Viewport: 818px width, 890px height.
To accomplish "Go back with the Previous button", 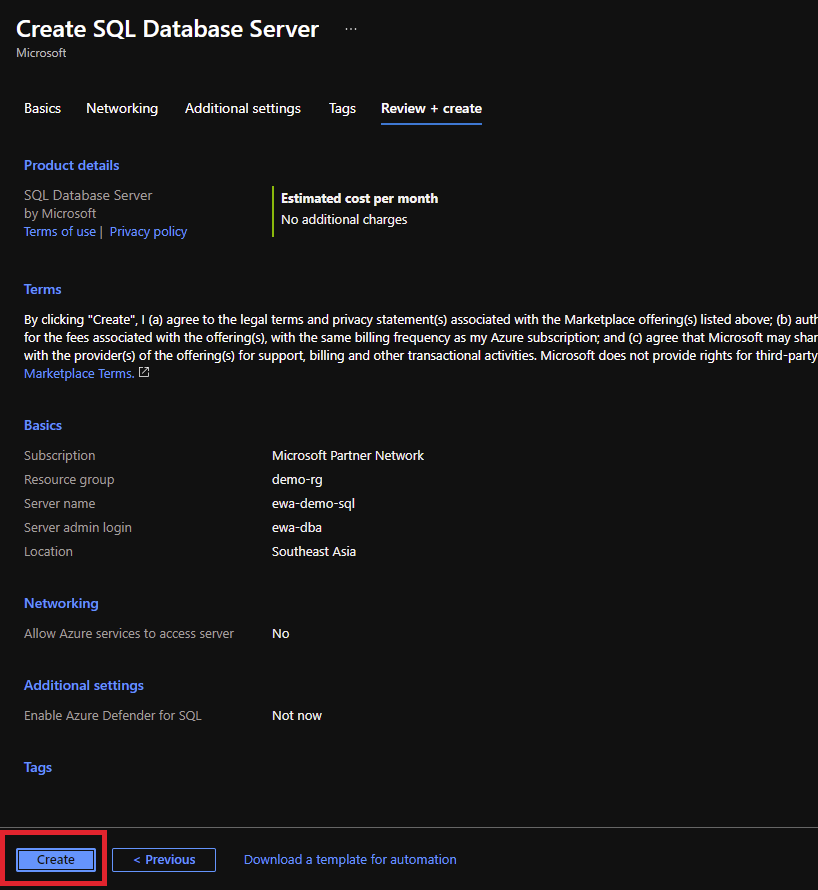I will 164,859.
